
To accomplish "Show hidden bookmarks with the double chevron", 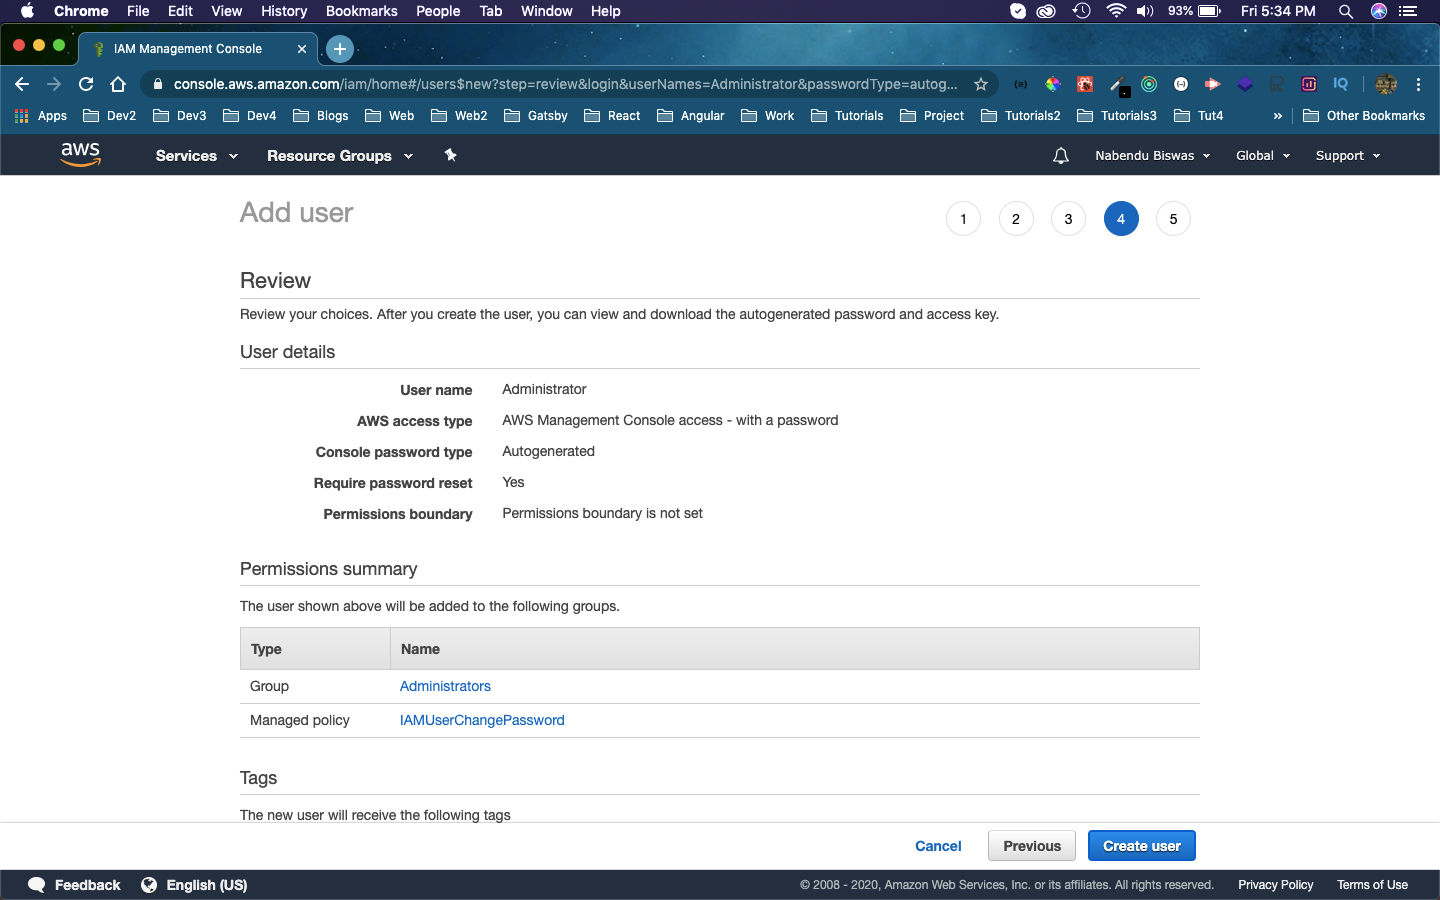I will tap(1277, 116).
